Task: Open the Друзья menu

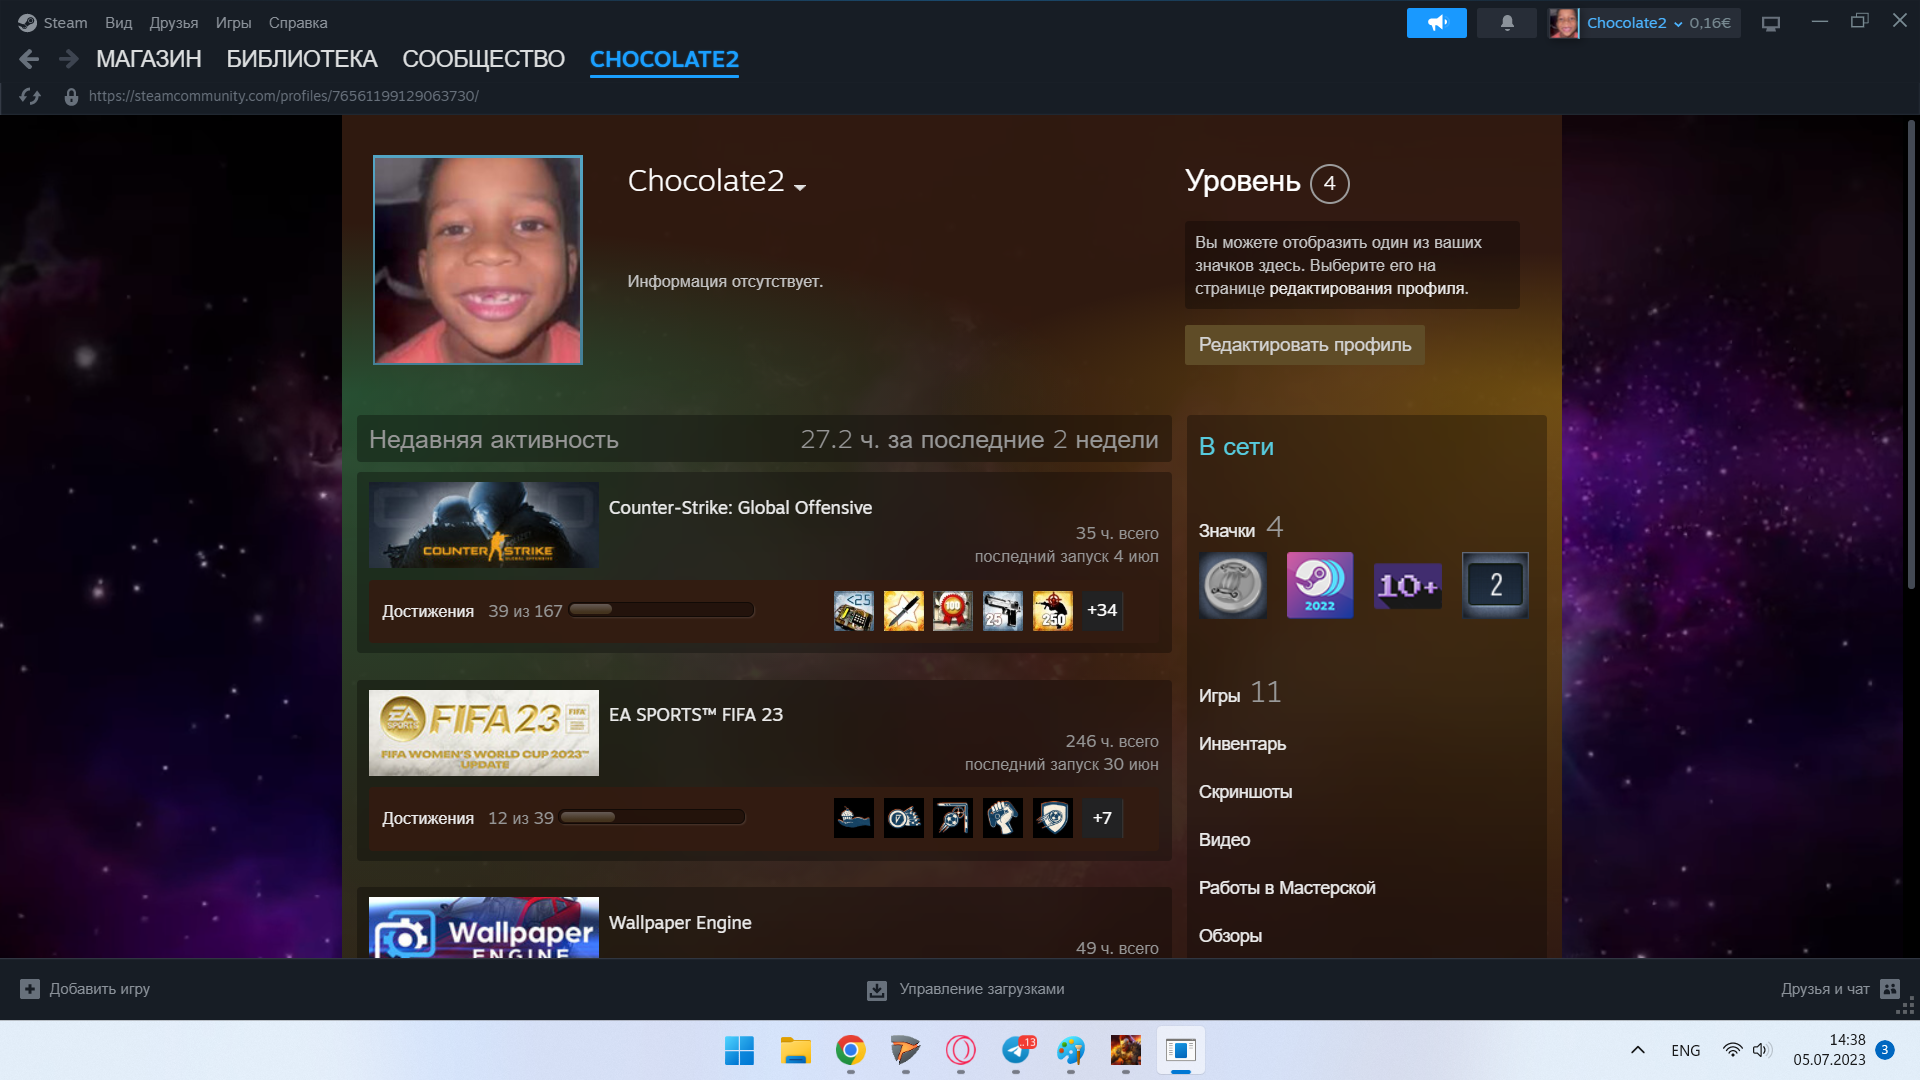Action: tap(174, 22)
